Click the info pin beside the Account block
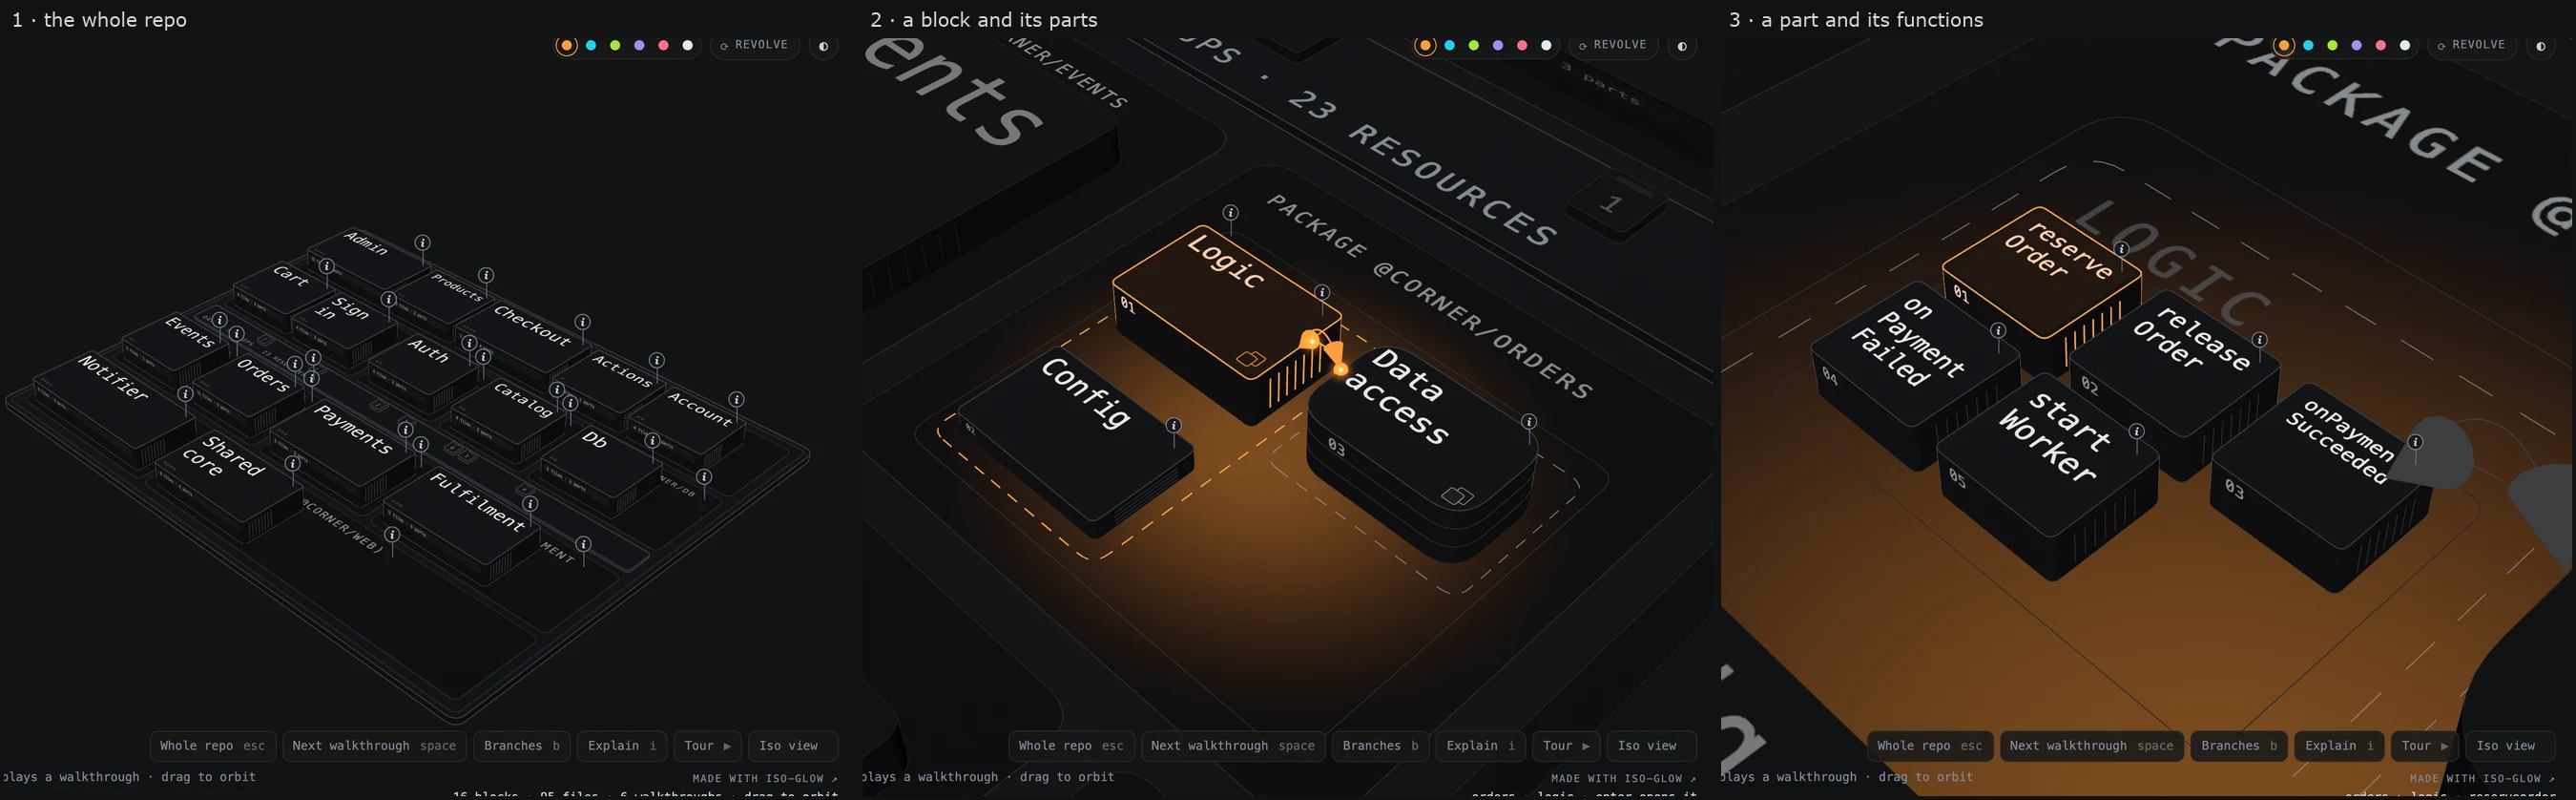This screenshot has width=2576, height=800. click(x=737, y=400)
